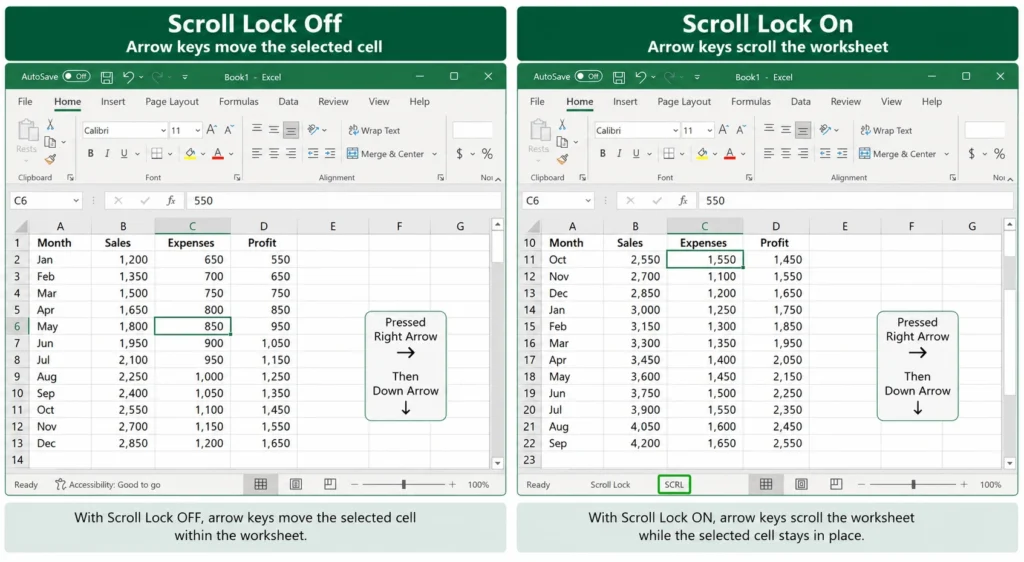Click the SCRL indicator in right status bar
This screenshot has width=1024, height=562.
click(674, 484)
